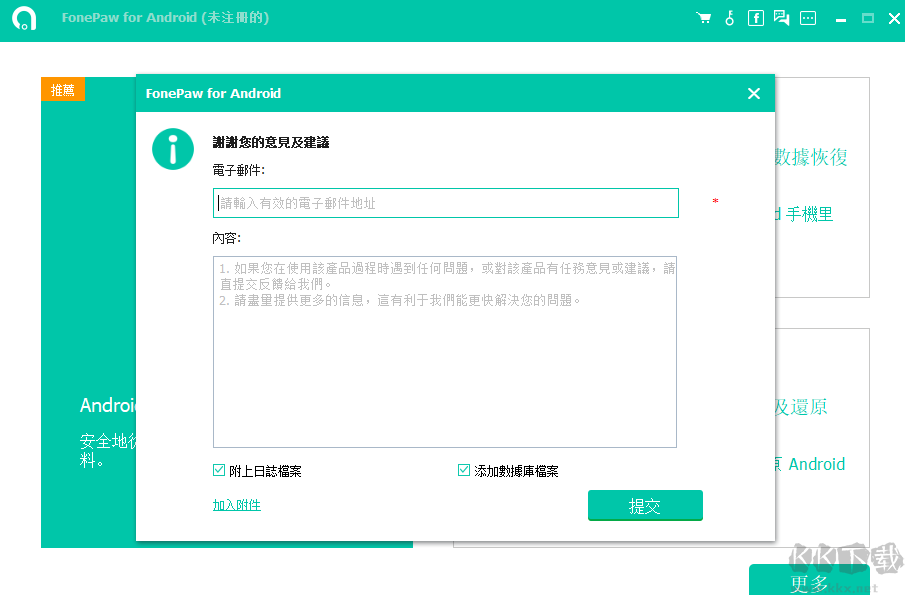Expand the ellipsis menu in title bar
The height and width of the screenshot is (595, 905).
(x=807, y=17)
